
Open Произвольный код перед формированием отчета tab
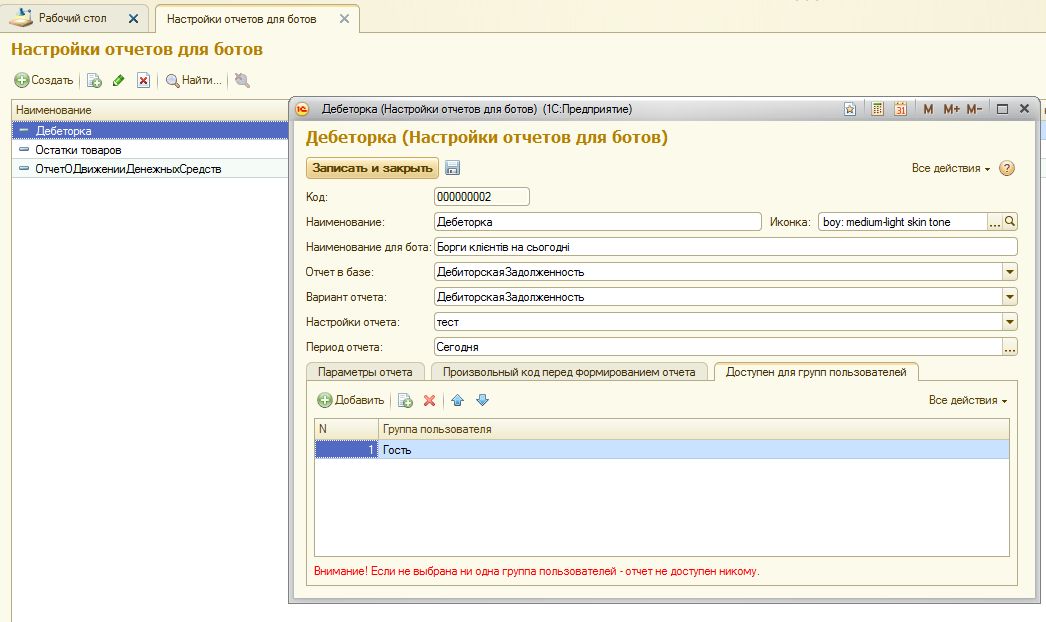coord(569,372)
